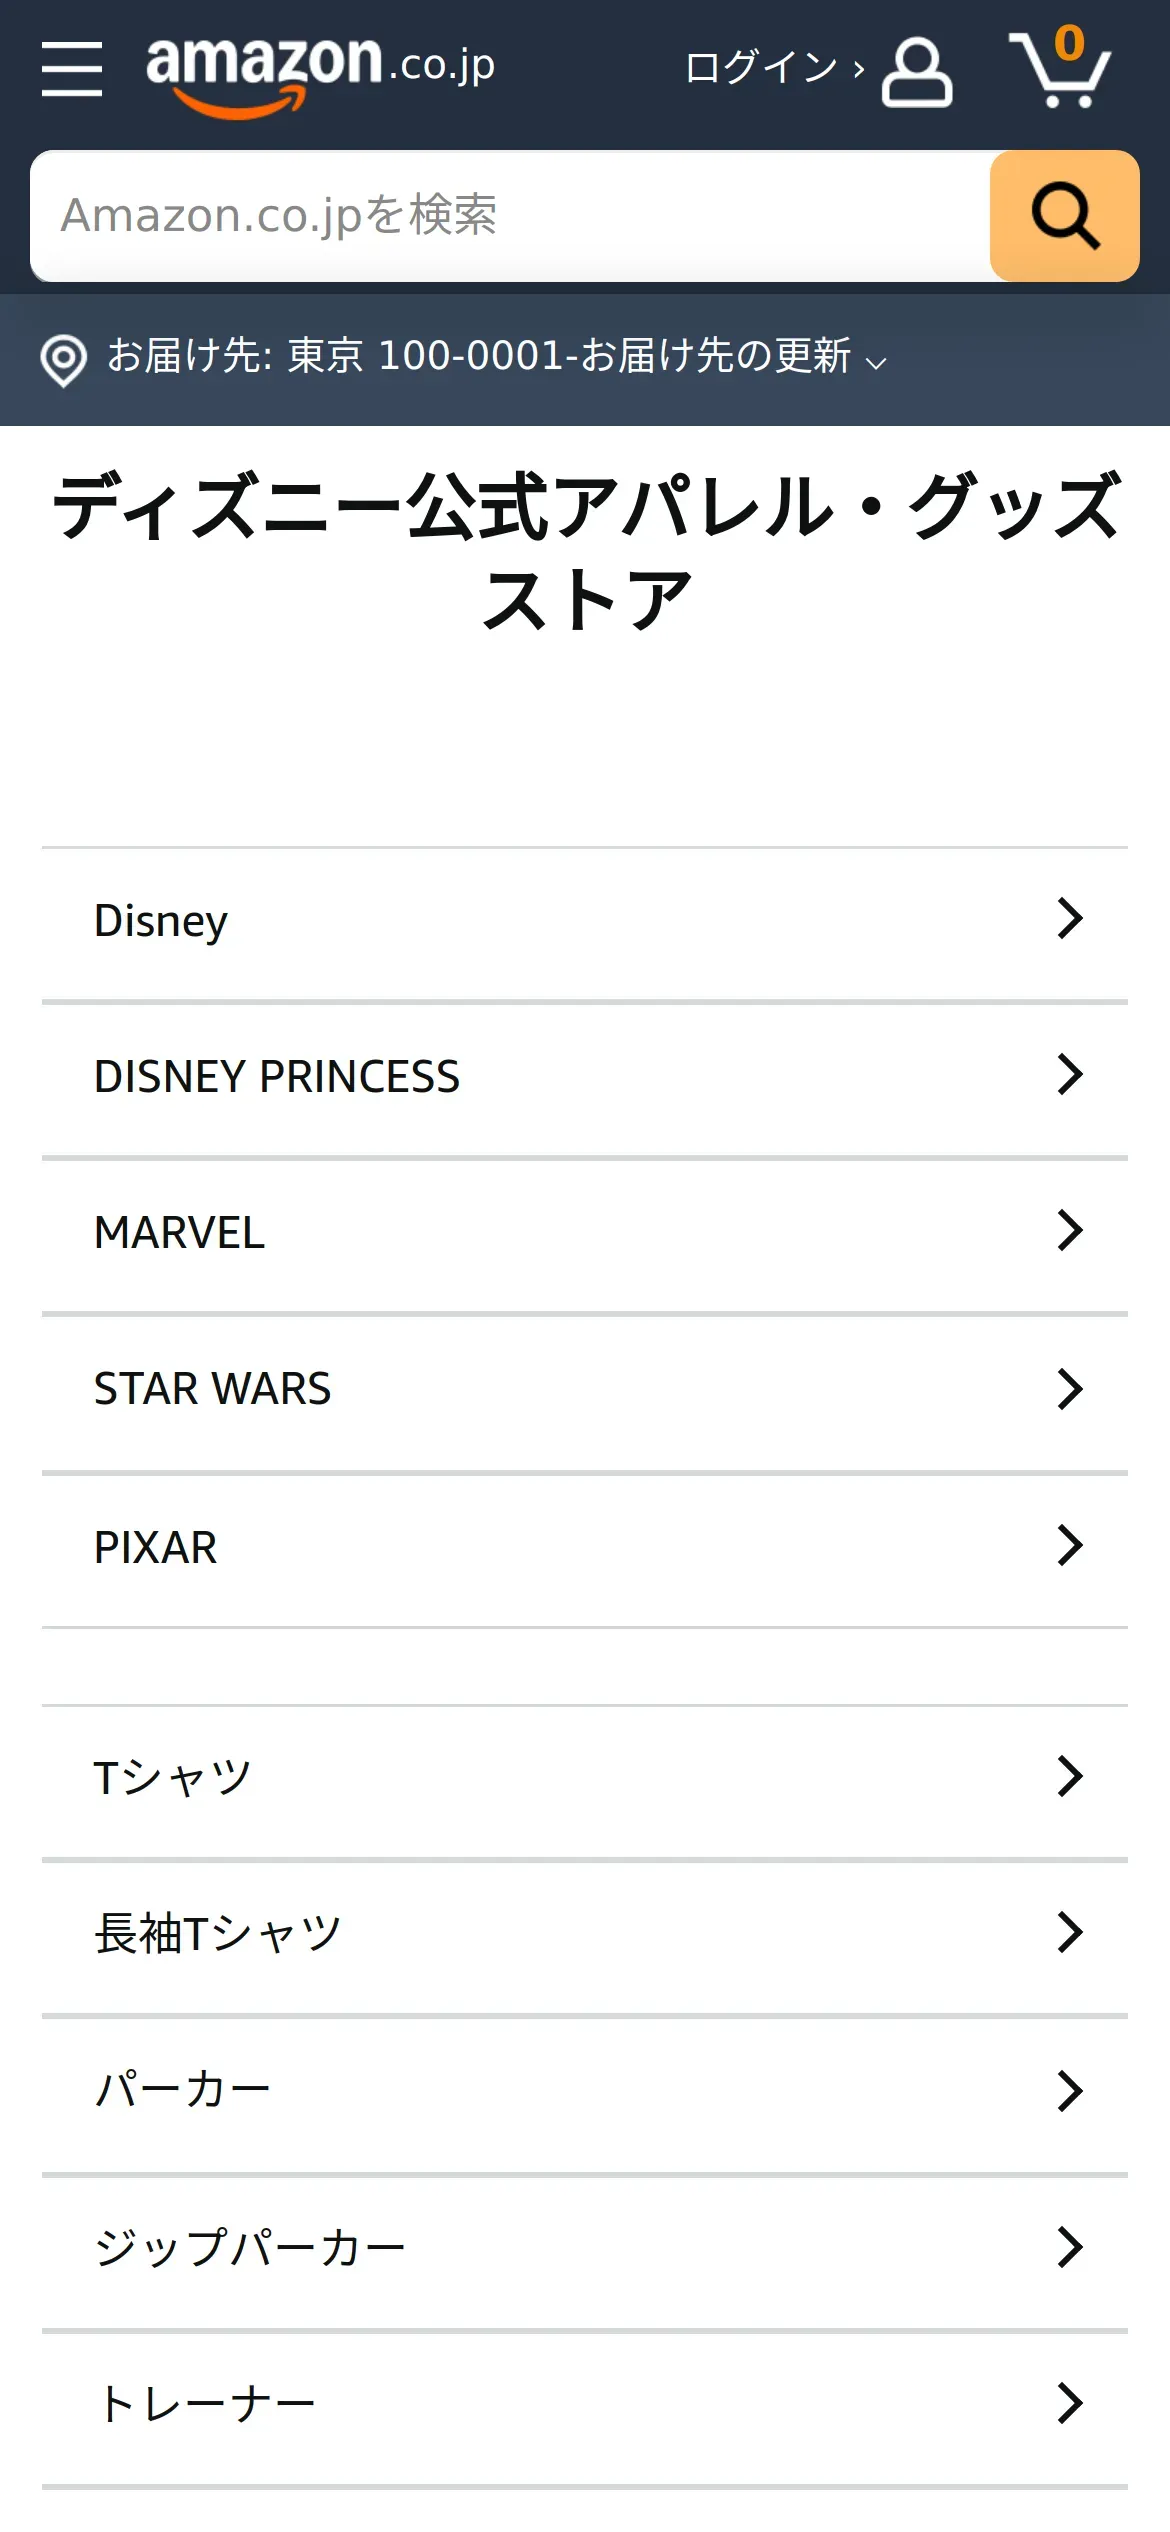Tap the arrow next to ジップパーカー

pos(1070,2248)
